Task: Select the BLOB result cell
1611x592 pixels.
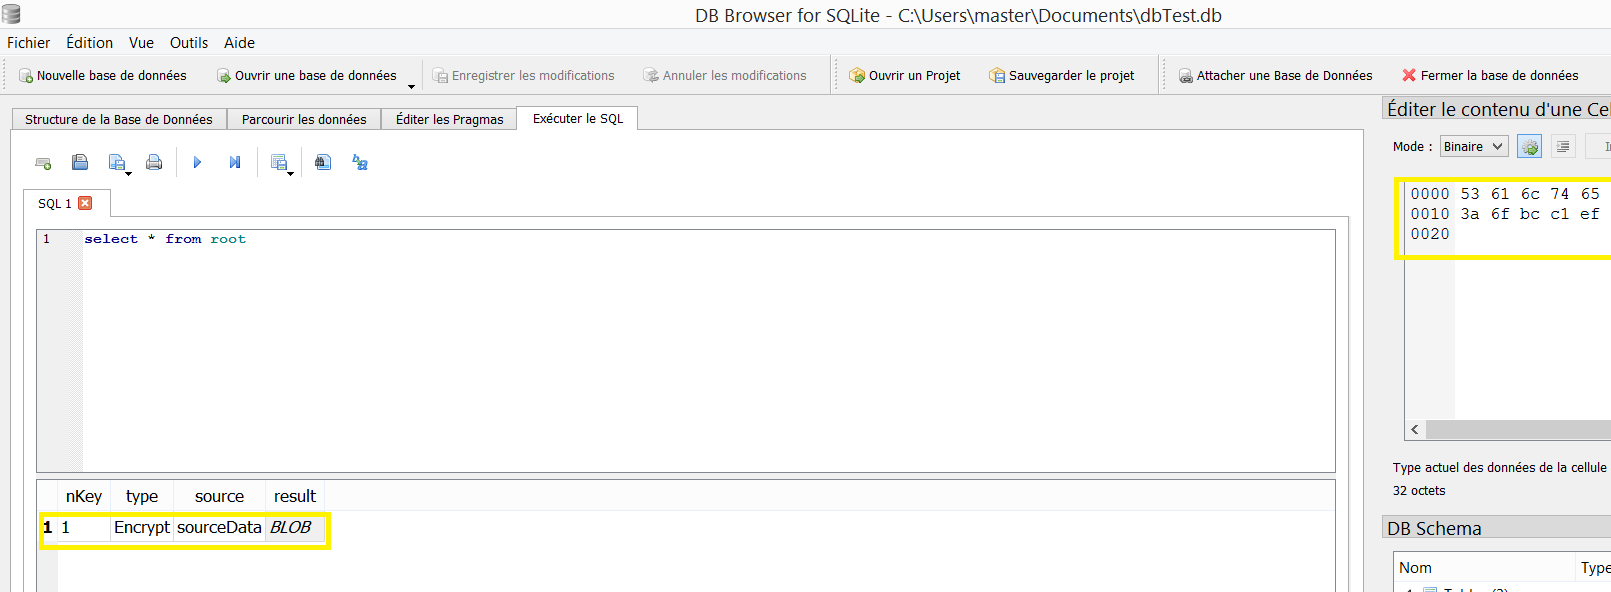Action: pyautogui.click(x=291, y=528)
